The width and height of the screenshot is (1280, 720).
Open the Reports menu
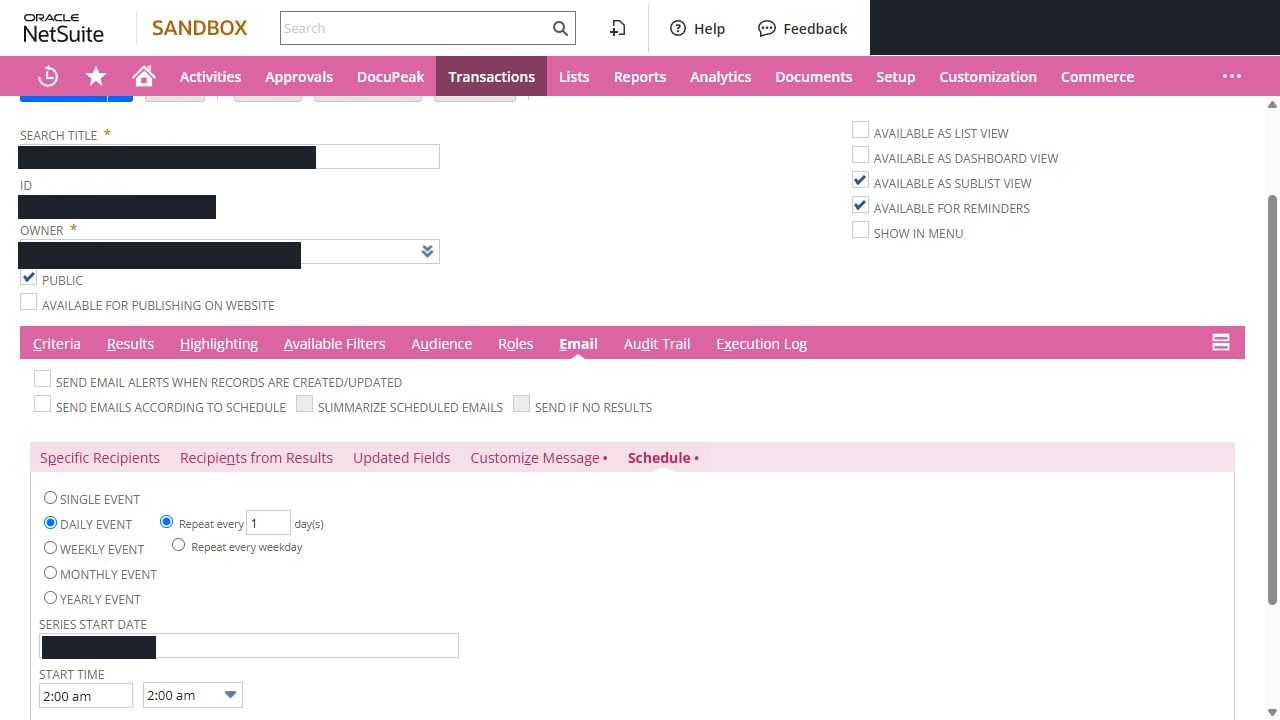click(x=640, y=76)
